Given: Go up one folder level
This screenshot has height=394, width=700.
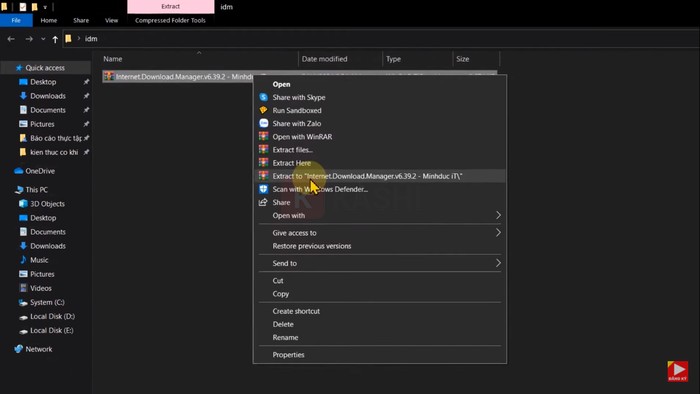Looking at the screenshot, I should click(x=55, y=39).
